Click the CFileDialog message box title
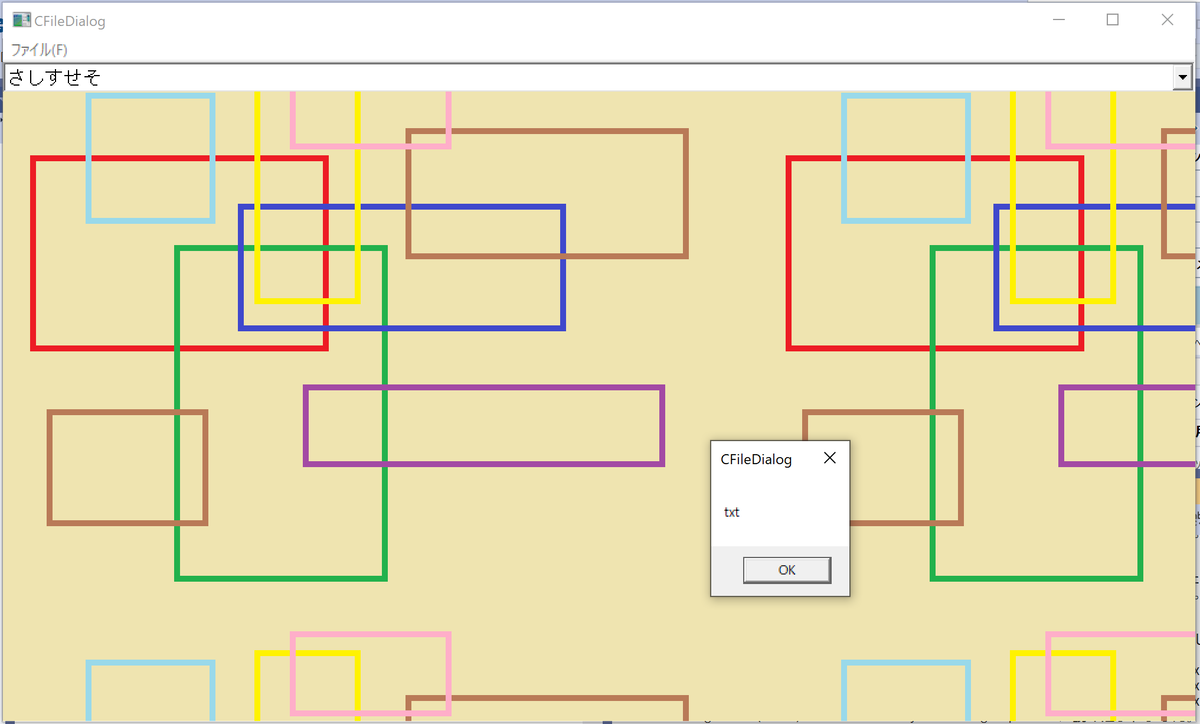This screenshot has height=724, width=1200. click(756, 460)
